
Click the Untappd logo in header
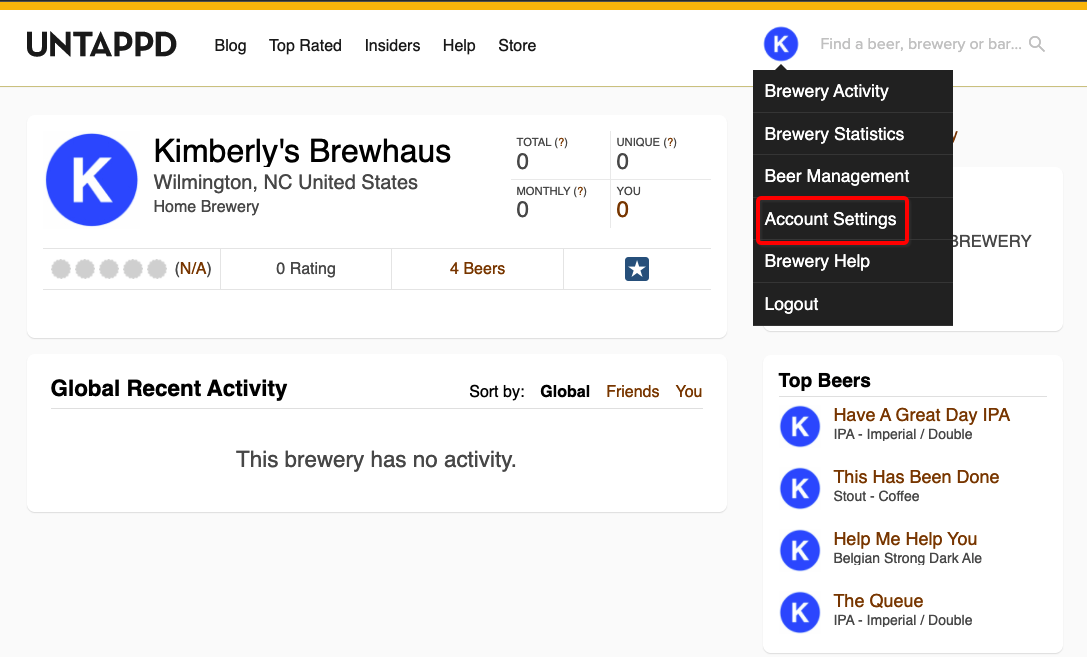(101, 45)
